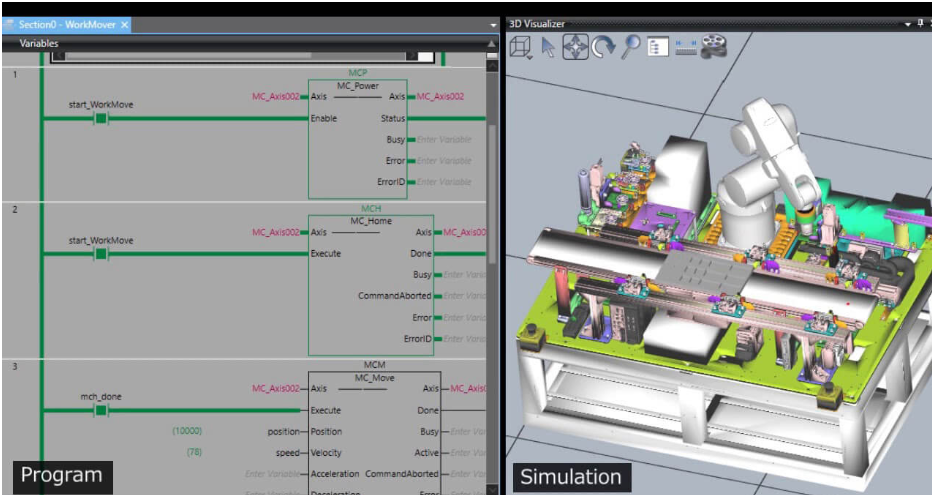The height and width of the screenshot is (495, 932).
Task: Click Enter Variable field for MC_Home CommandAborted
Action: coord(465,295)
